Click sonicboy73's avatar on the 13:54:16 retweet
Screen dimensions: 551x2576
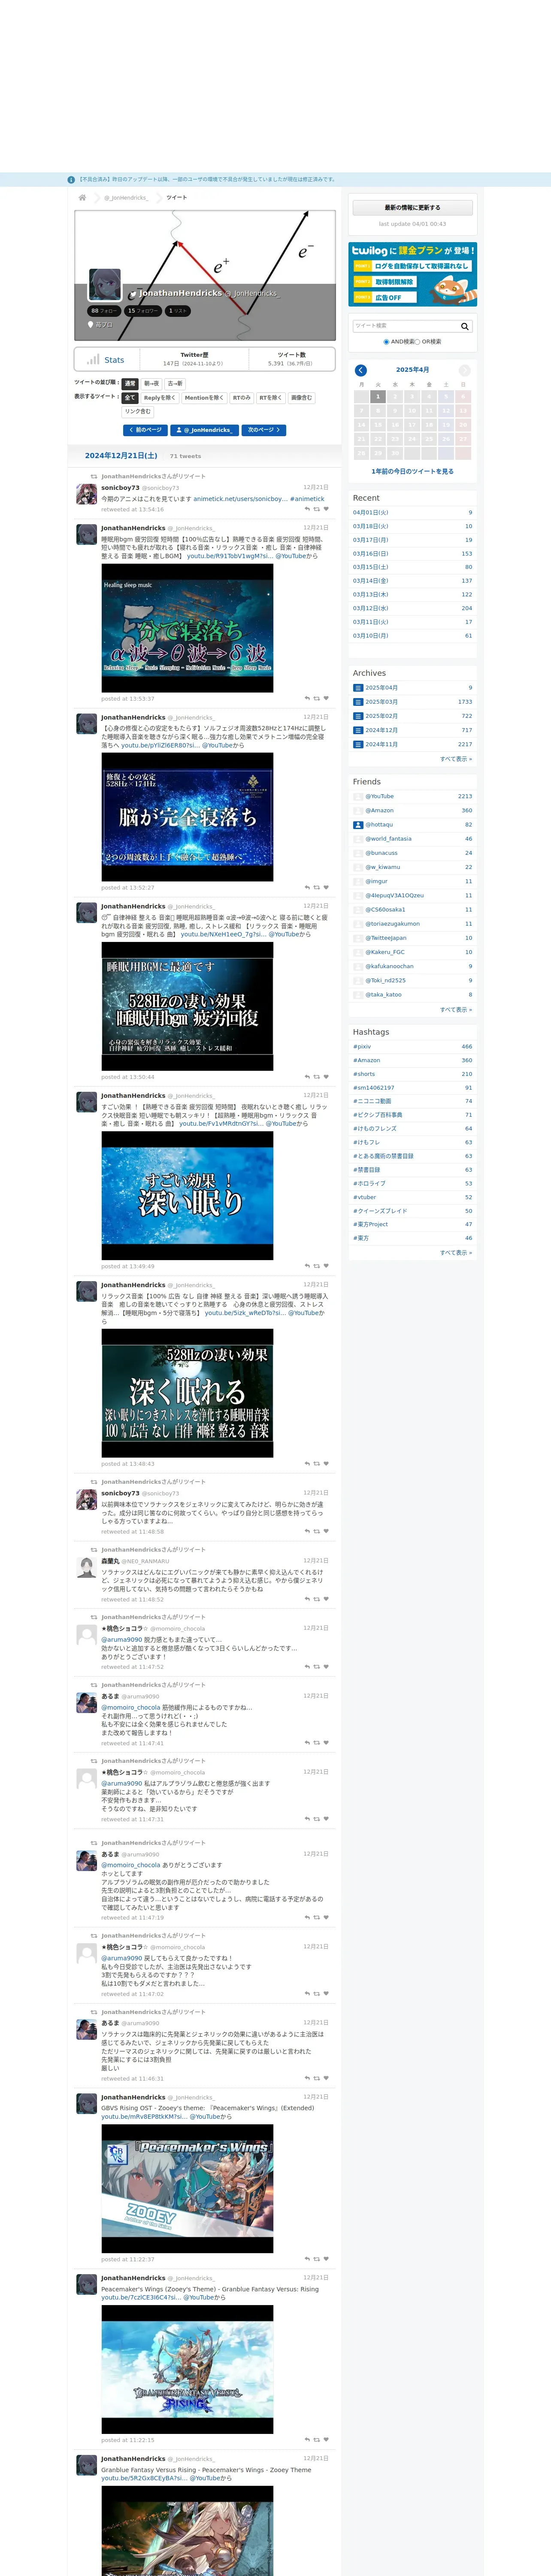point(87,494)
